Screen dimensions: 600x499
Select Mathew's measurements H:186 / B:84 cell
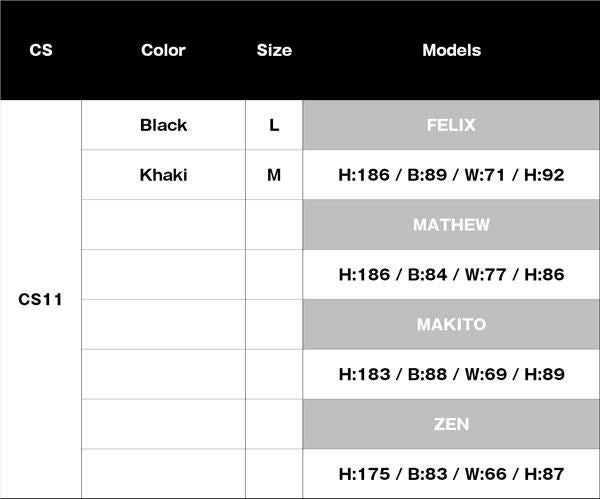[x=451, y=274]
